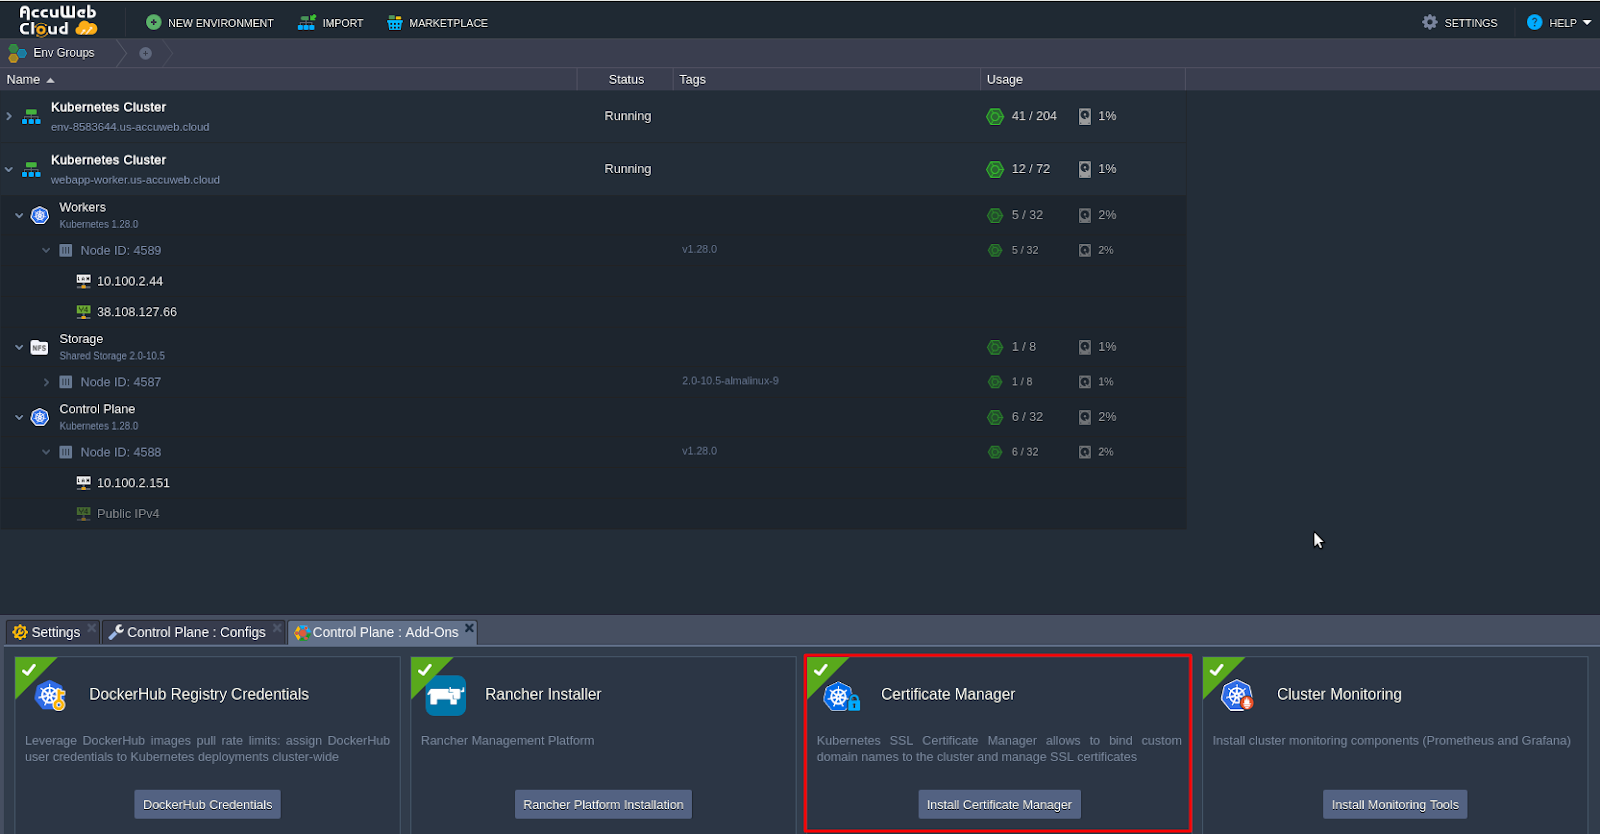The height and width of the screenshot is (834, 1600).
Task: Open the New Environment wizard
Action: point(210,22)
